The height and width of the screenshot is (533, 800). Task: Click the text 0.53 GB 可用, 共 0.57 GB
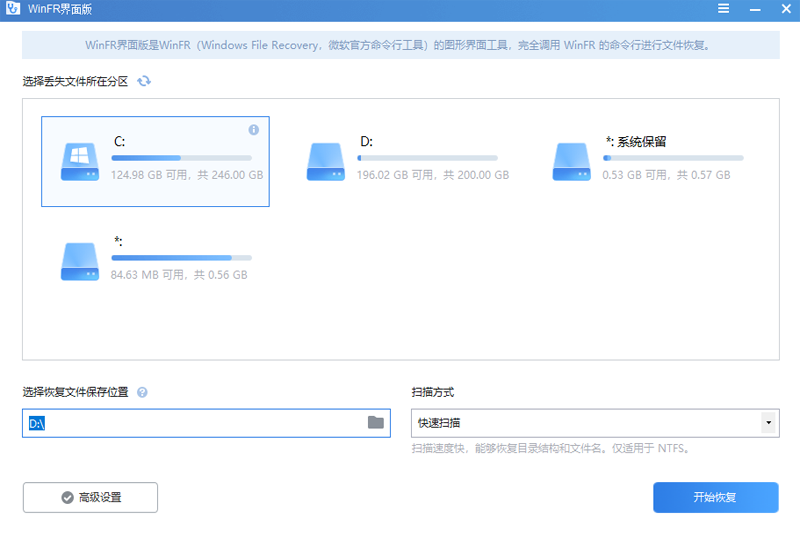click(666, 175)
